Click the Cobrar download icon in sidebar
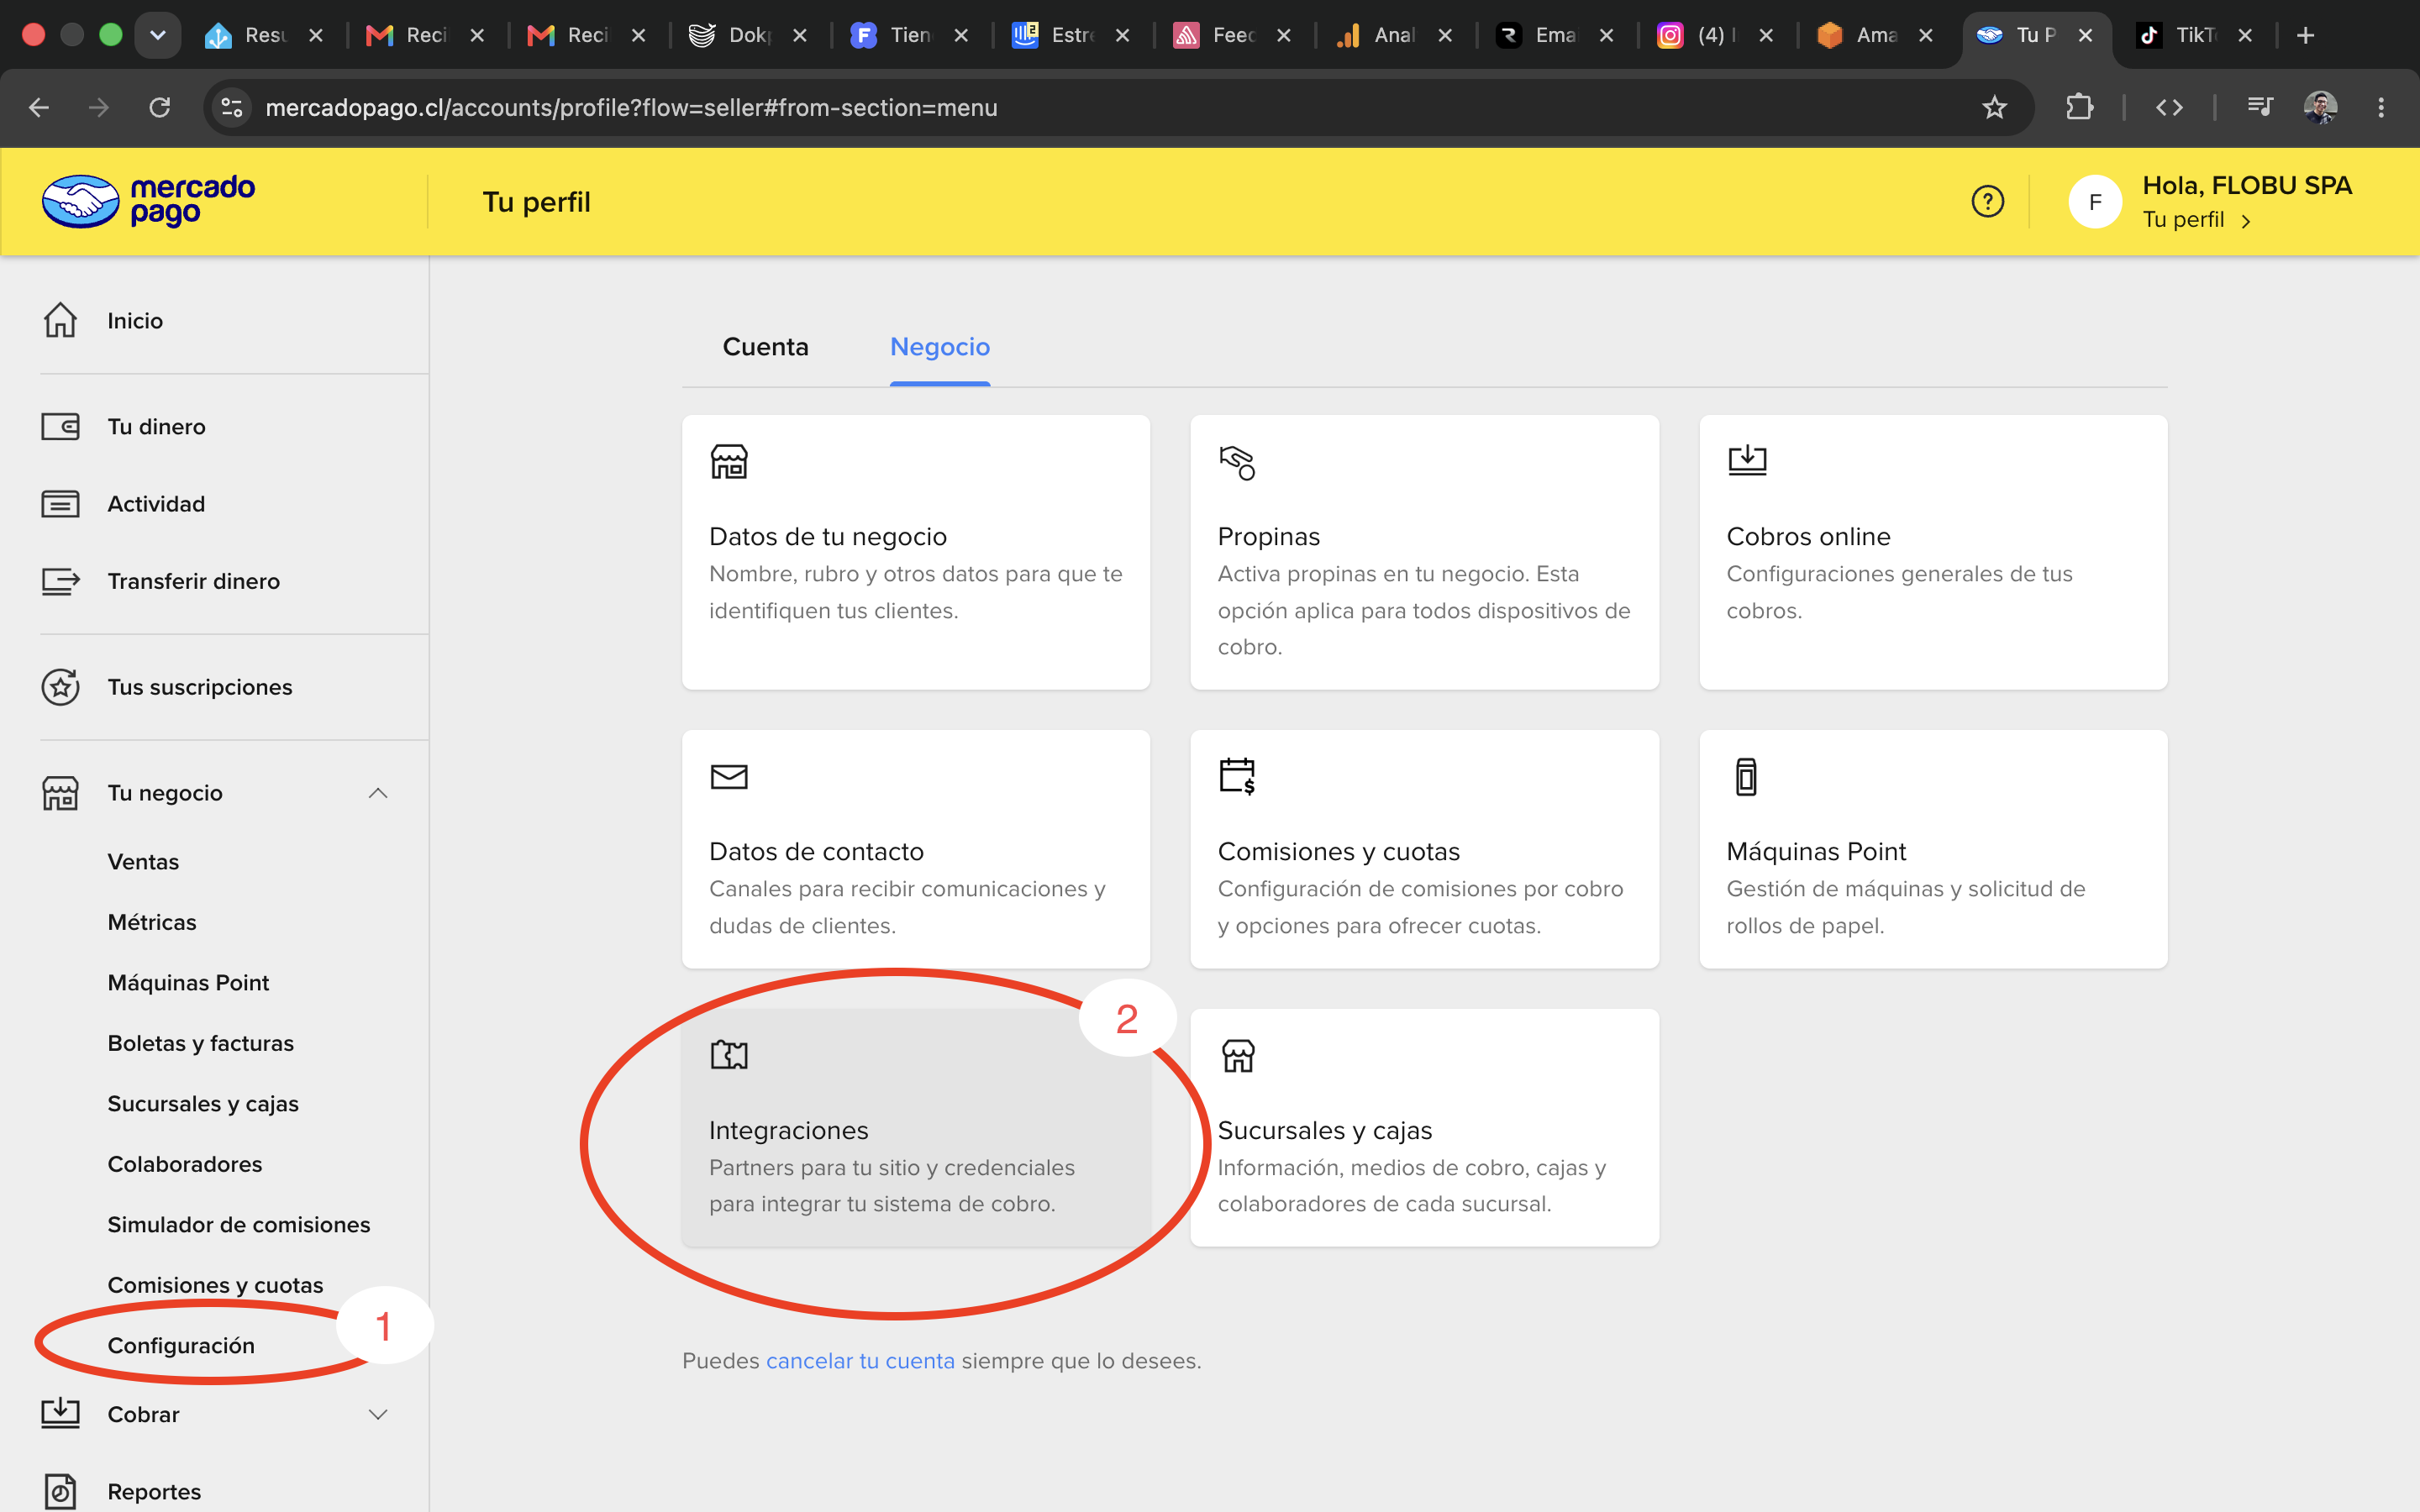This screenshot has height=1512, width=2420. (x=60, y=1414)
